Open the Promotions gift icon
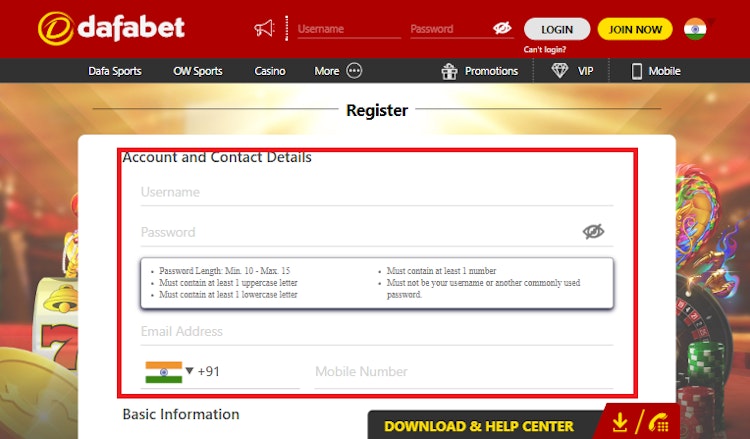Viewport: 750px width, 439px height. click(449, 71)
